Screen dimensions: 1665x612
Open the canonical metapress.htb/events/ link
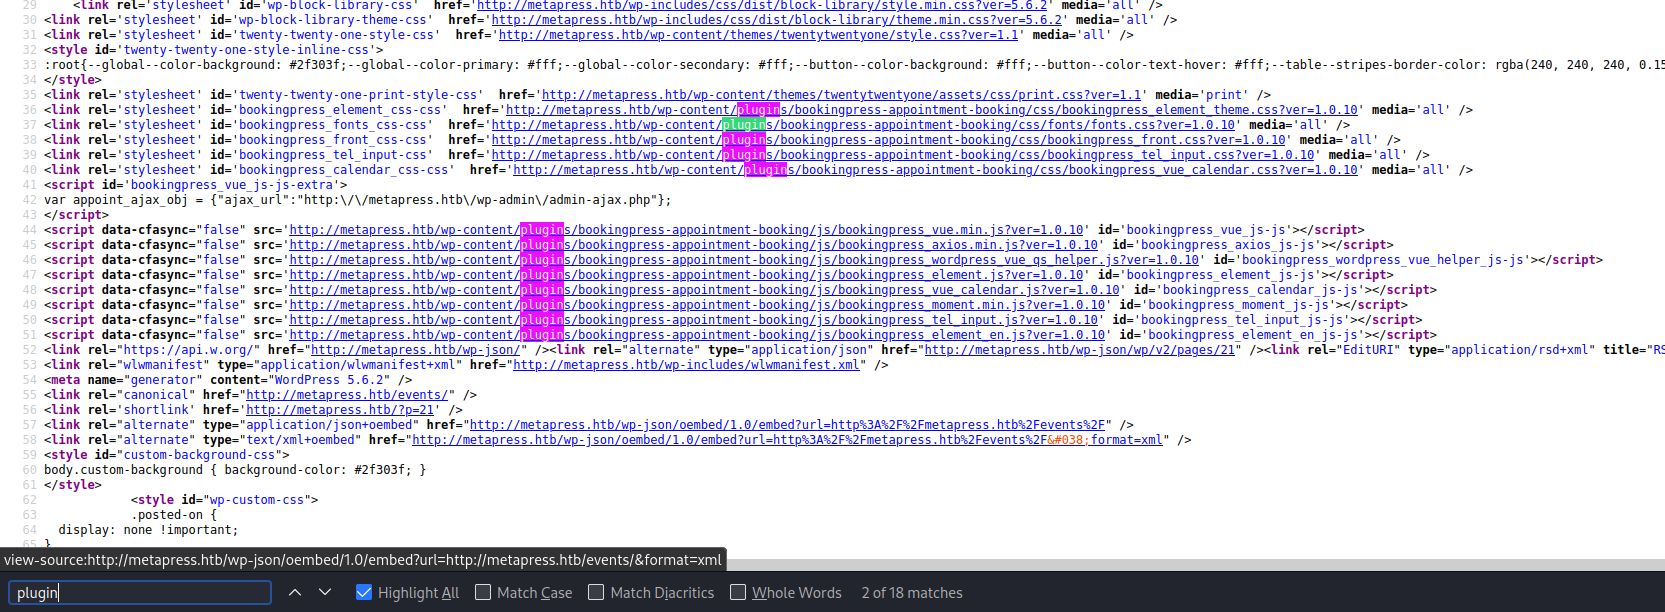(347, 395)
